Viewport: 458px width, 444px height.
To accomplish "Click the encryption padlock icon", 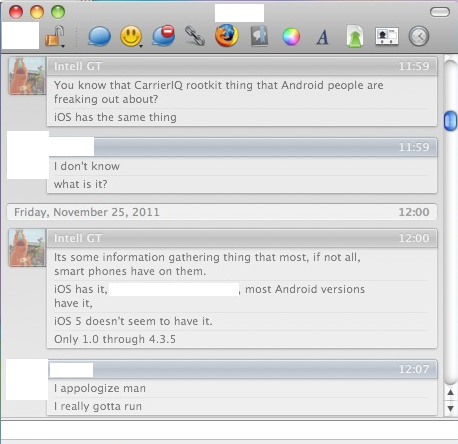I will [x=54, y=36].
